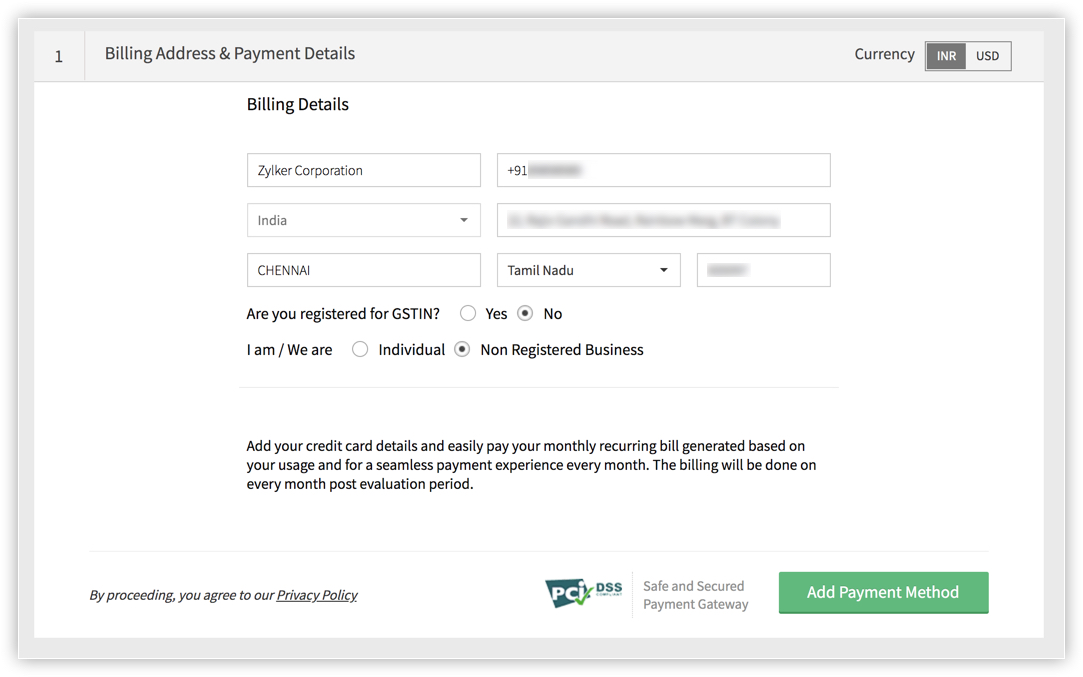
Task: Focus the +91 phone number field
Action: tap(663, 170)
